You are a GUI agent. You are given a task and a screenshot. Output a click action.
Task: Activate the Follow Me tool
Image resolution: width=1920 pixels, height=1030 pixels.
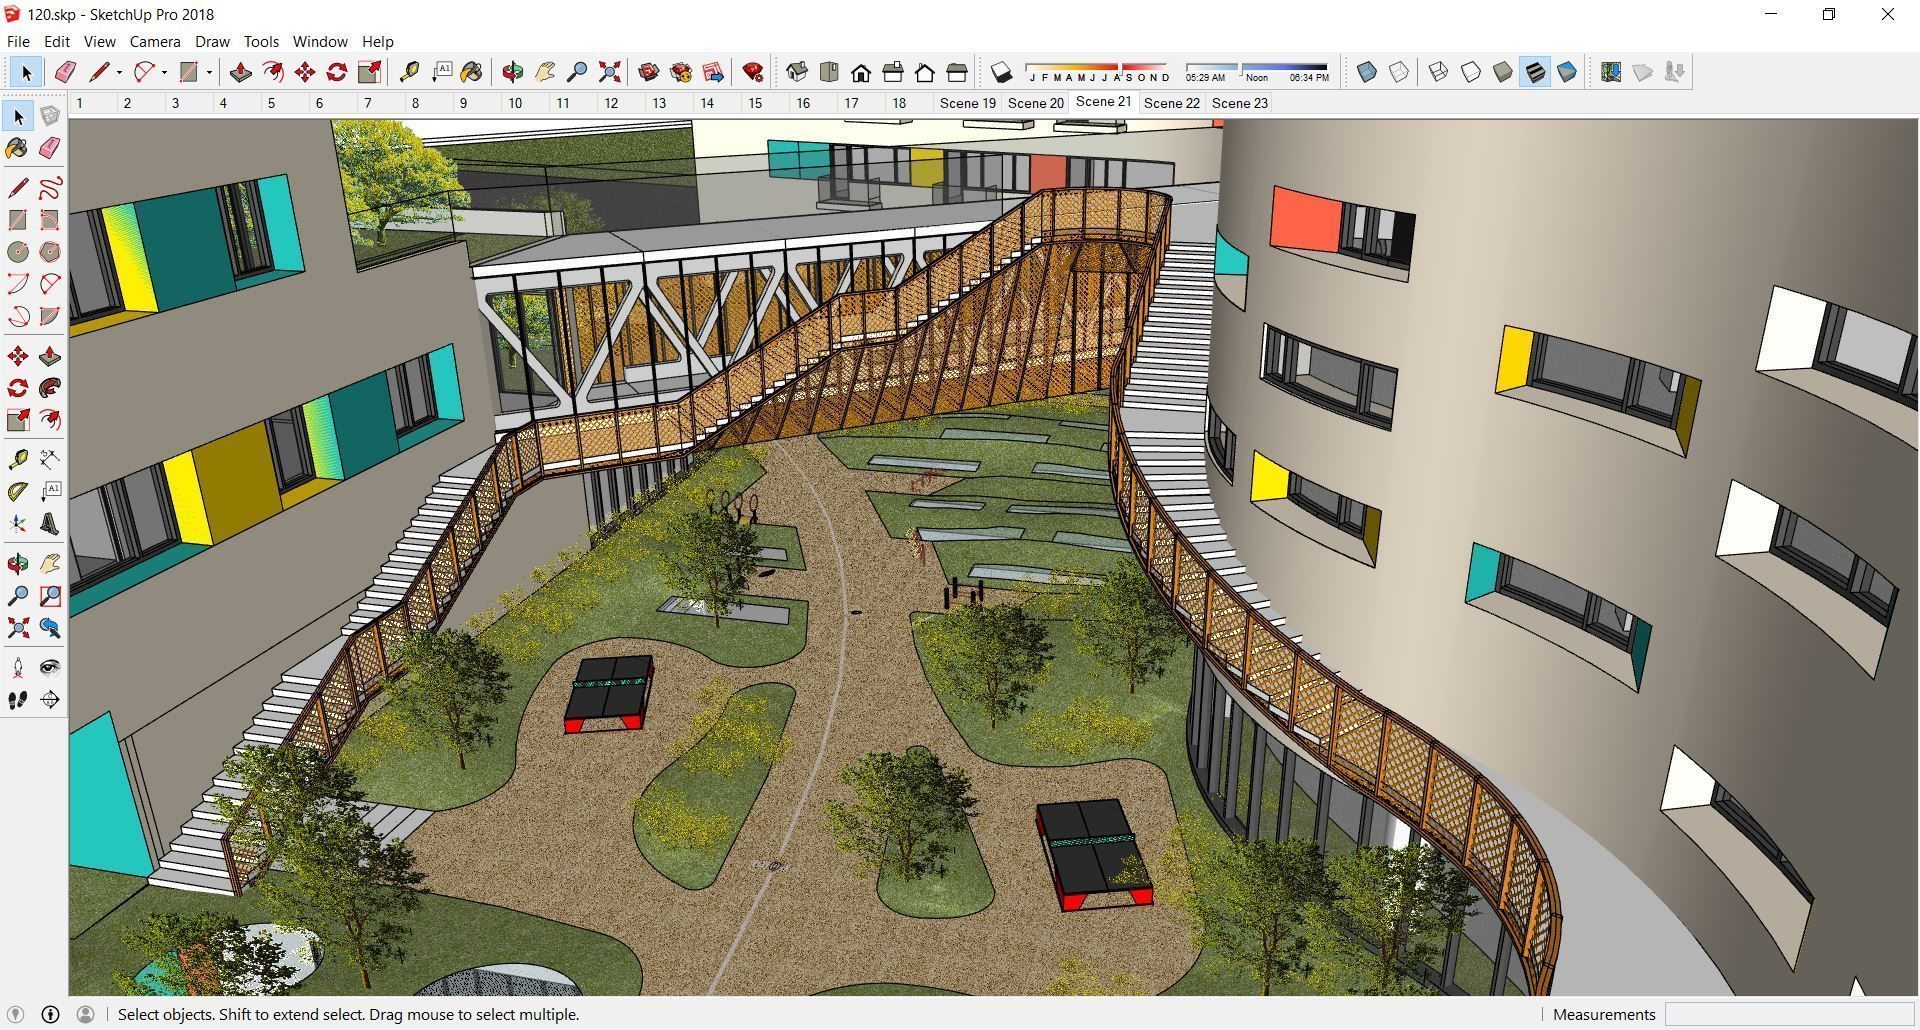49,388
